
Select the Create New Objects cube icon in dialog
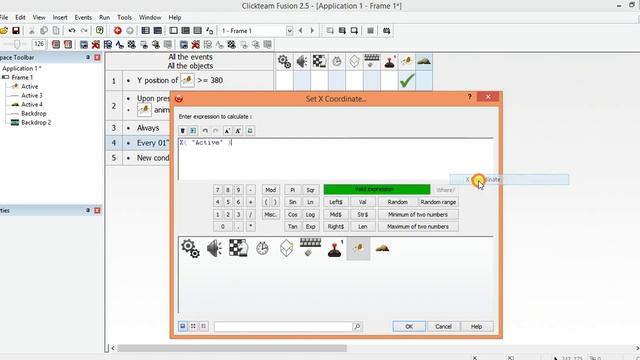287,248
